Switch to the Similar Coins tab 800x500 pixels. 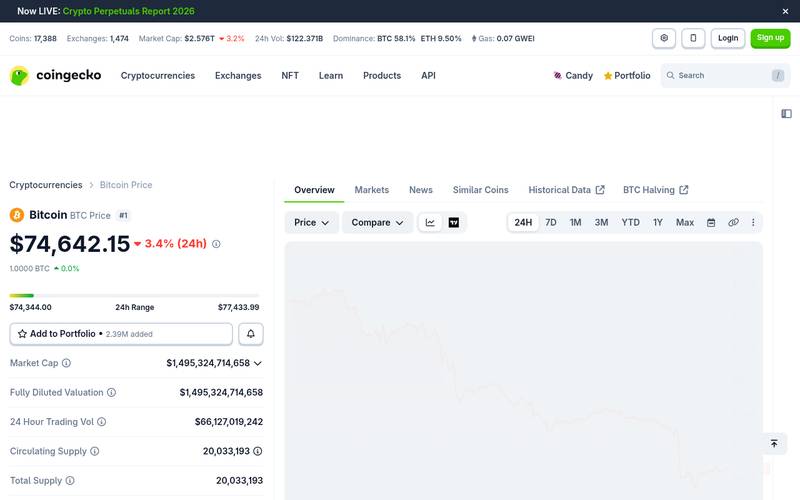(480, 190)
